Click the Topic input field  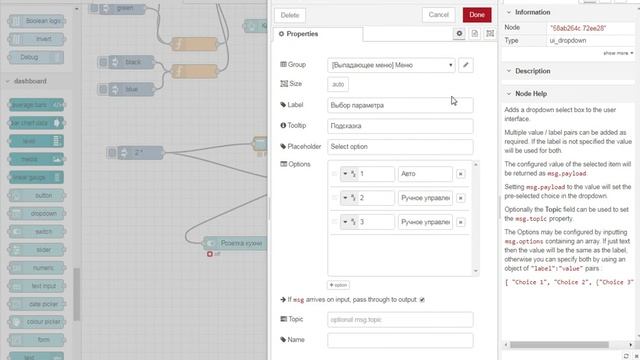pos(400,320)
